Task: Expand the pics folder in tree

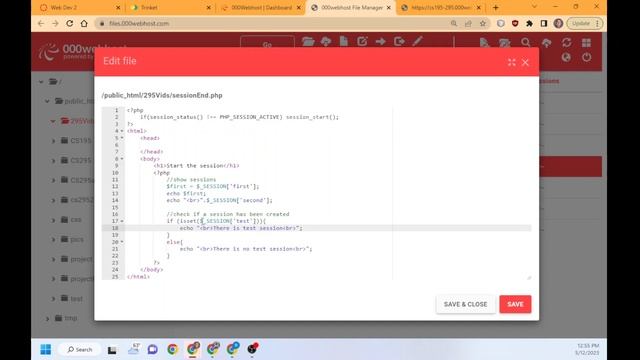Action: [x=53, y=240]
